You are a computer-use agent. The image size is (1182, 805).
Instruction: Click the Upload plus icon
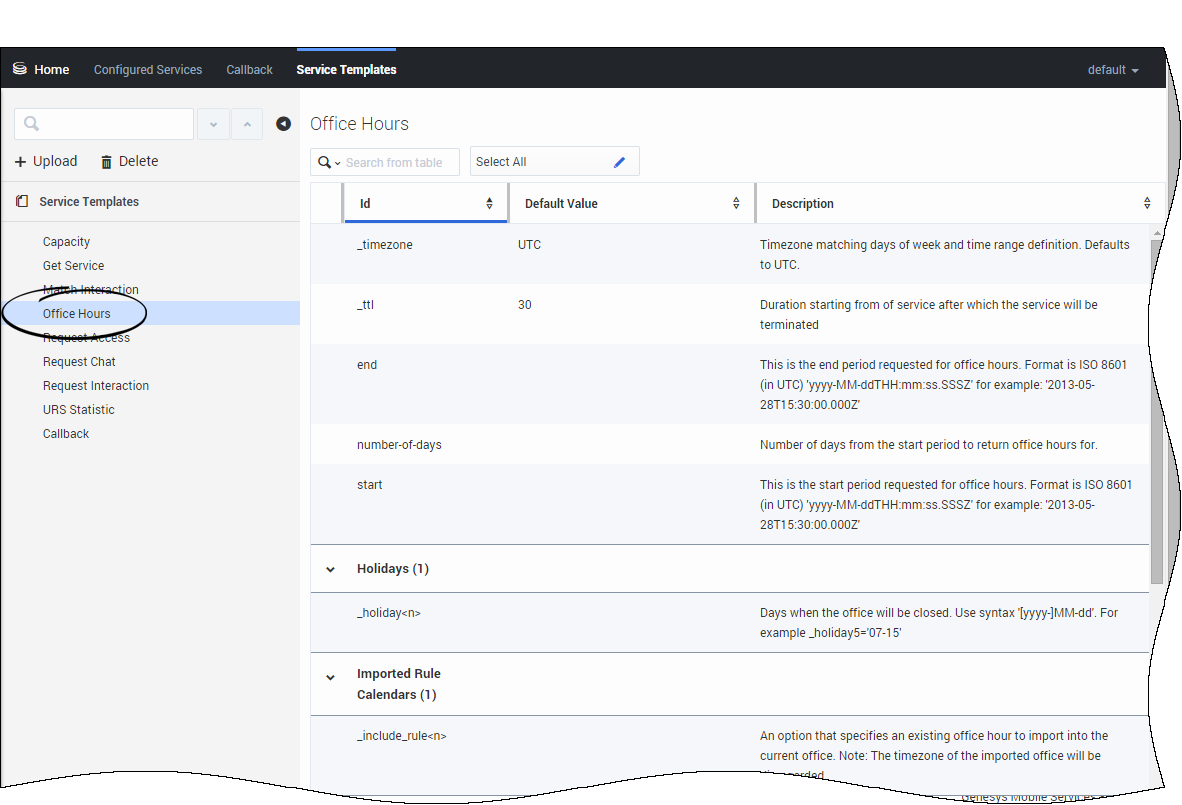click(21, 162)
